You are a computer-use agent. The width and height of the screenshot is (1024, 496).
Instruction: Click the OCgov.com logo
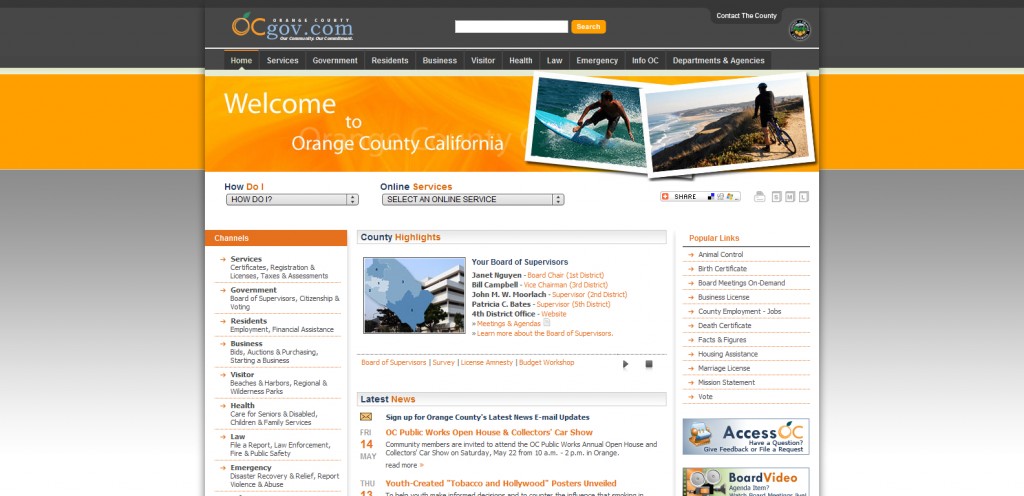tap(293, 27)
